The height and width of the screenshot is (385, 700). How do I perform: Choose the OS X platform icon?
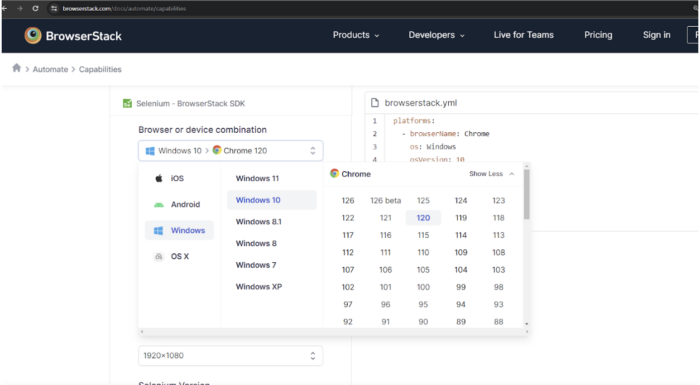coord(159,256)
